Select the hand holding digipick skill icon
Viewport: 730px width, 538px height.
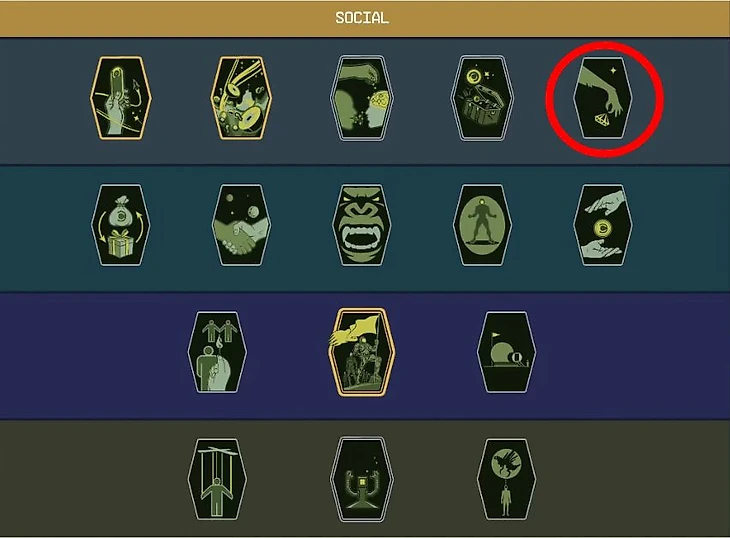coord(121,98)
